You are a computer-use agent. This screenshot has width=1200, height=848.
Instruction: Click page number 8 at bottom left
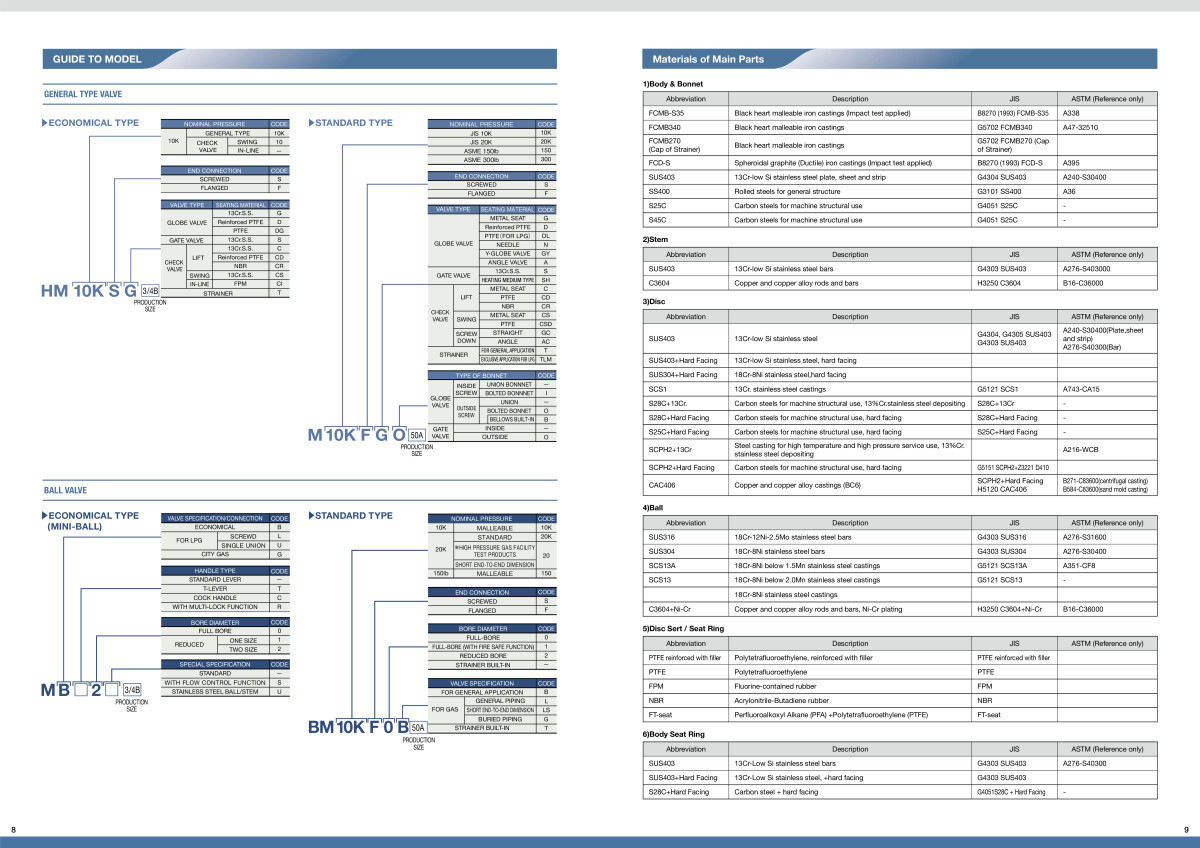(13, 829)
